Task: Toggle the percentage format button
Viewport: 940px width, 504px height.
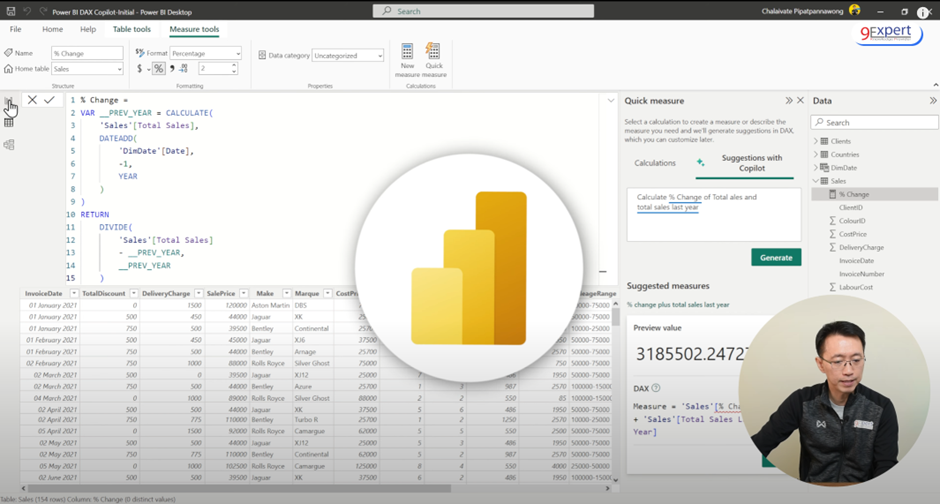Action: point(158,69)
